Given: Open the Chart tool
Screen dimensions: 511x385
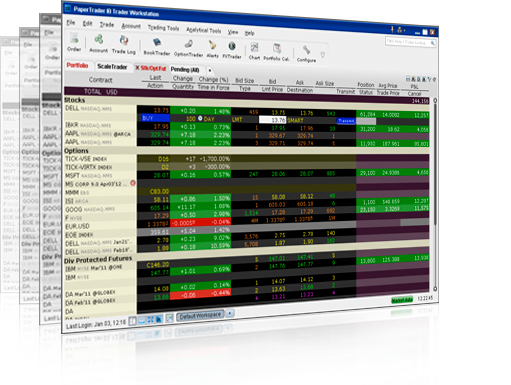Looking at the screenshot, I should click(x=254, y=51).
